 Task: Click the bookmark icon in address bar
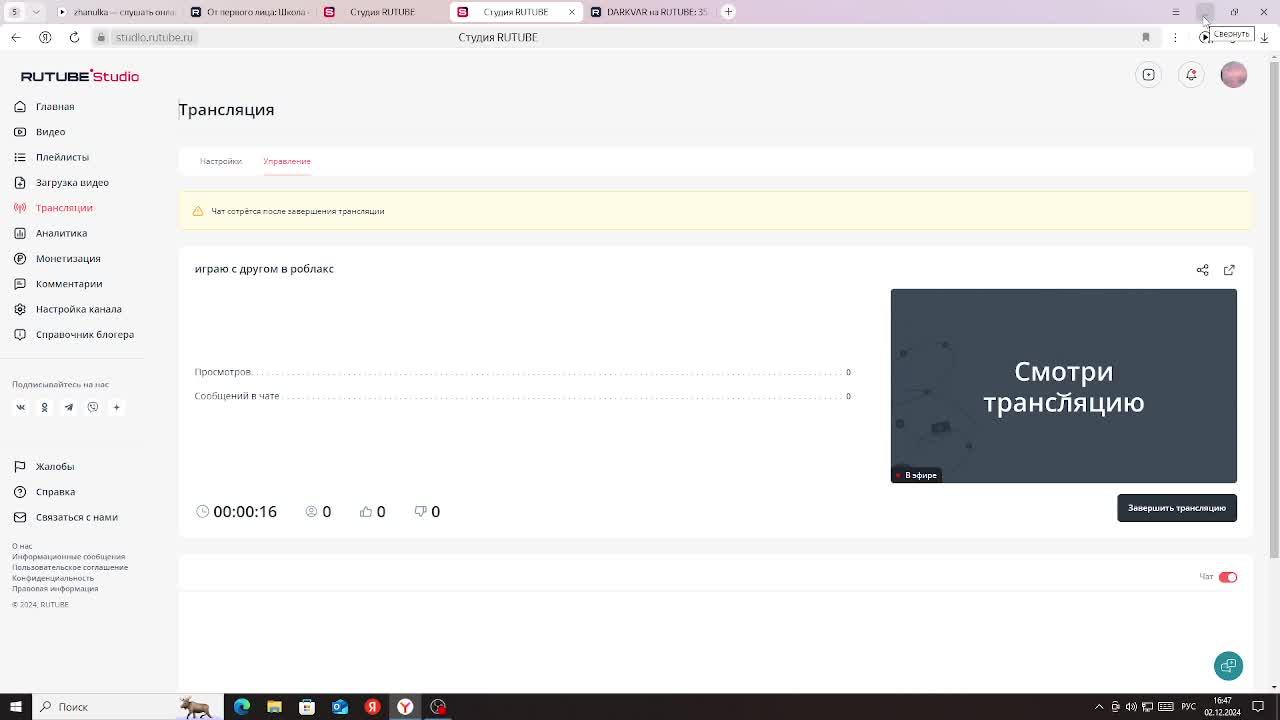tap(1146, 37)
